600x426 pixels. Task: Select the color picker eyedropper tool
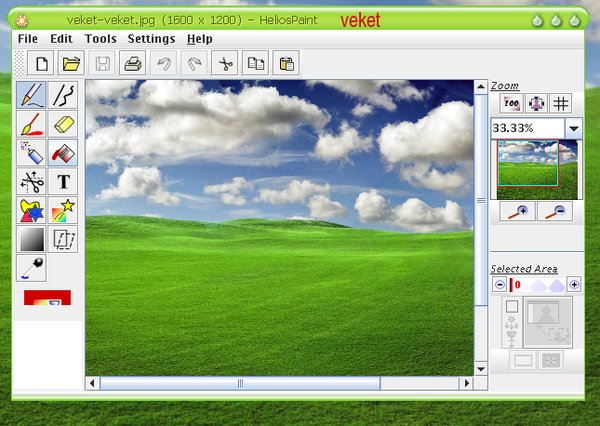point(31,268)
